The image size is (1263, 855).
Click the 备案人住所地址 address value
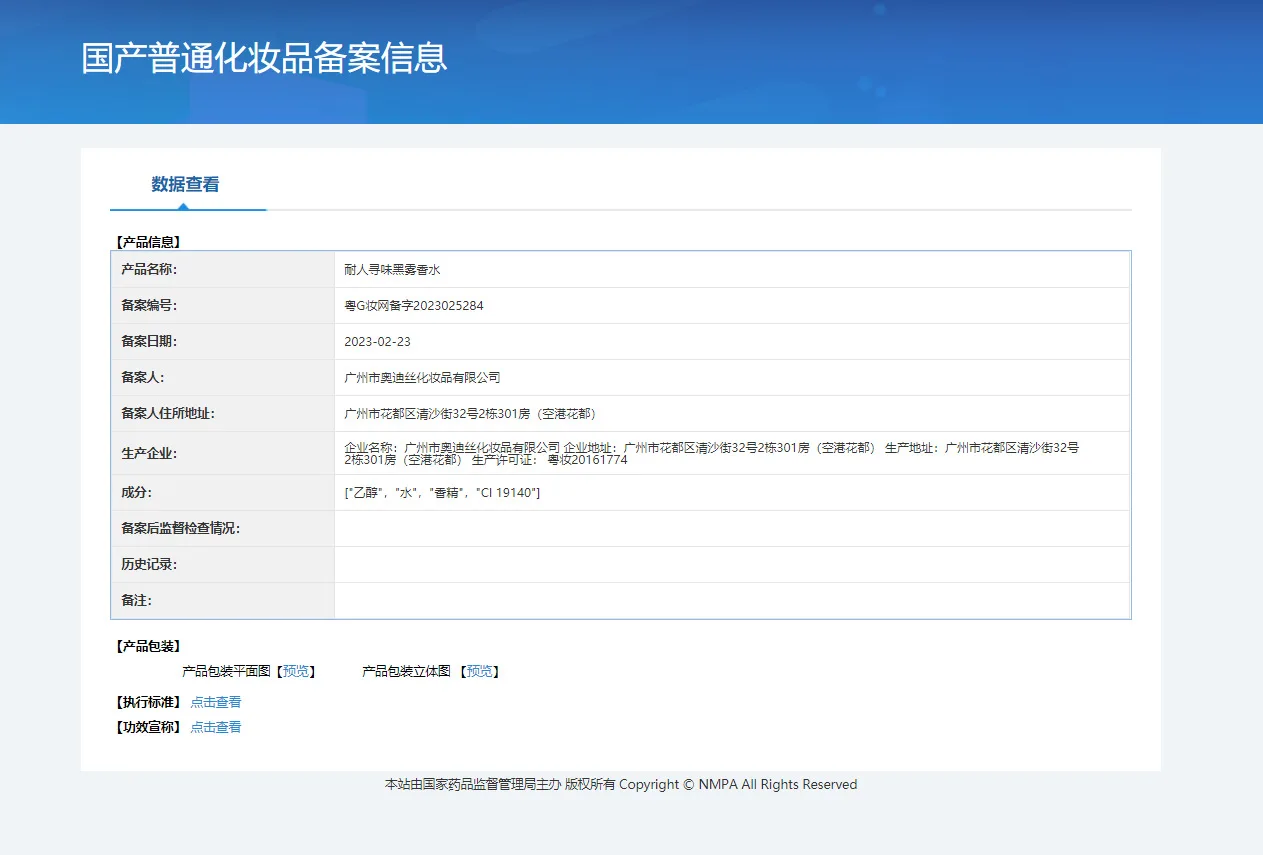tap(470, 414)
